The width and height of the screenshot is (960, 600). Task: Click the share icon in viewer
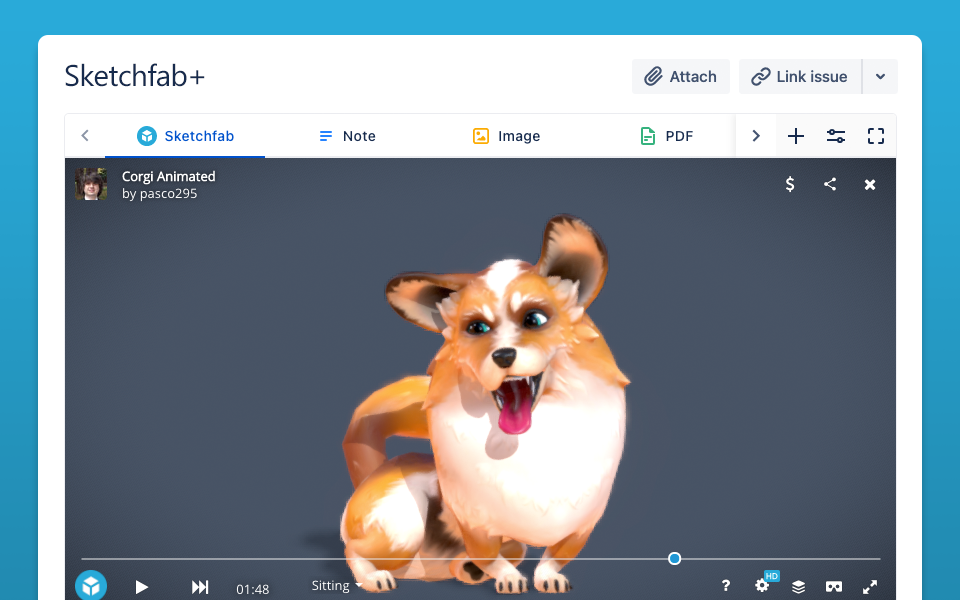point(830,184)
